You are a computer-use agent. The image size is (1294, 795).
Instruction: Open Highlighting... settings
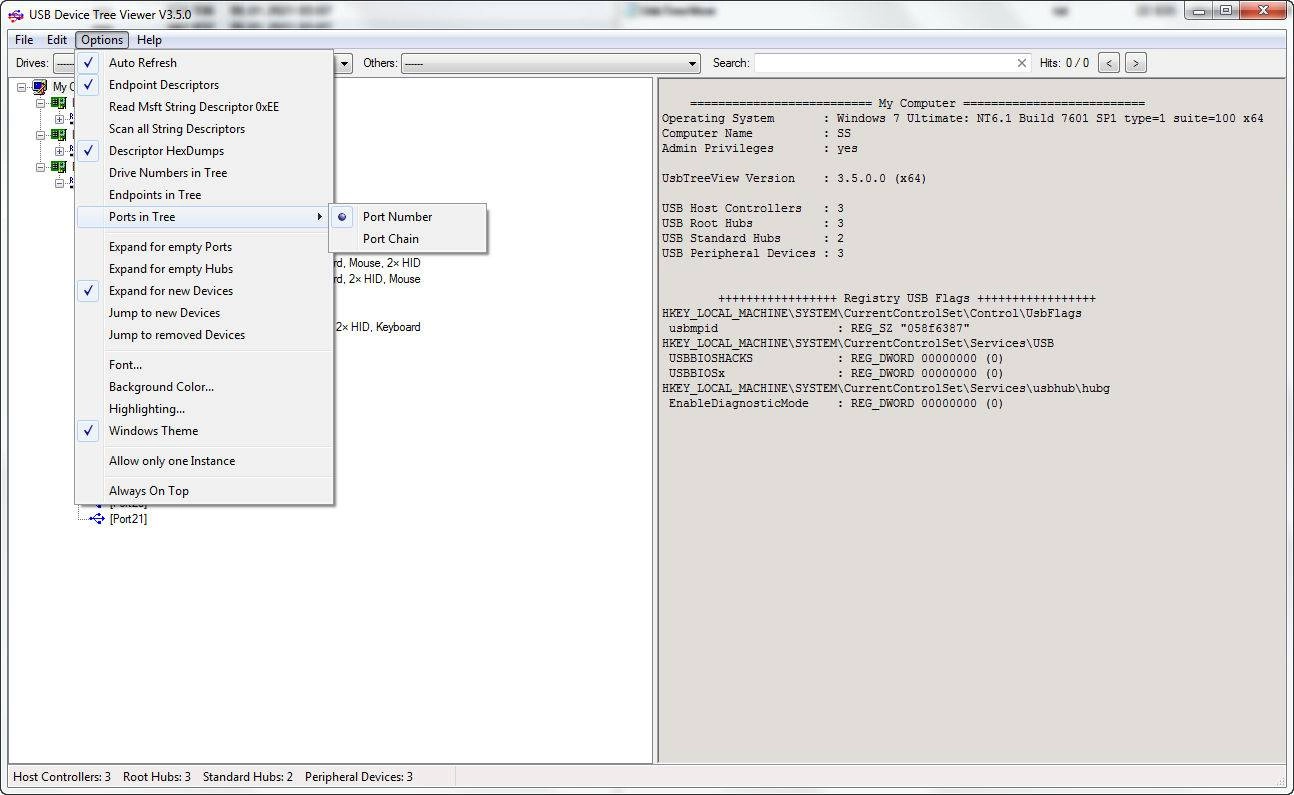204,409
